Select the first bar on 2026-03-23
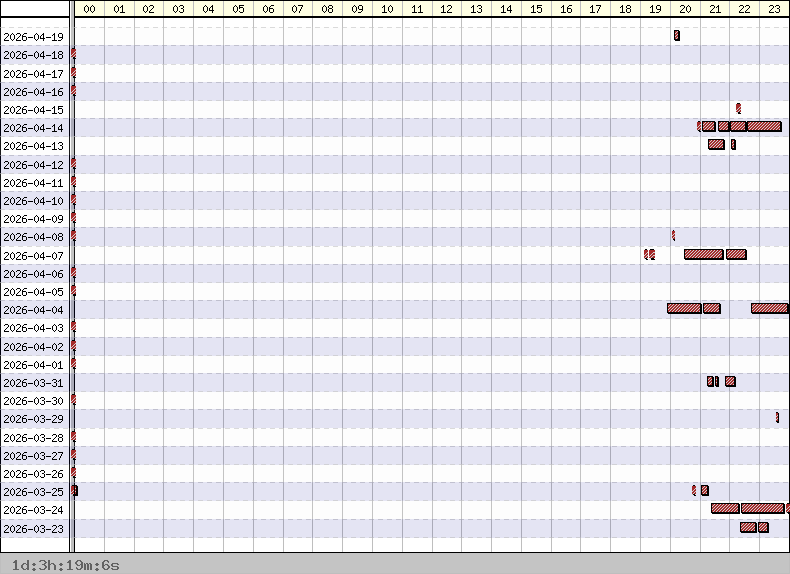 (748, 527)
